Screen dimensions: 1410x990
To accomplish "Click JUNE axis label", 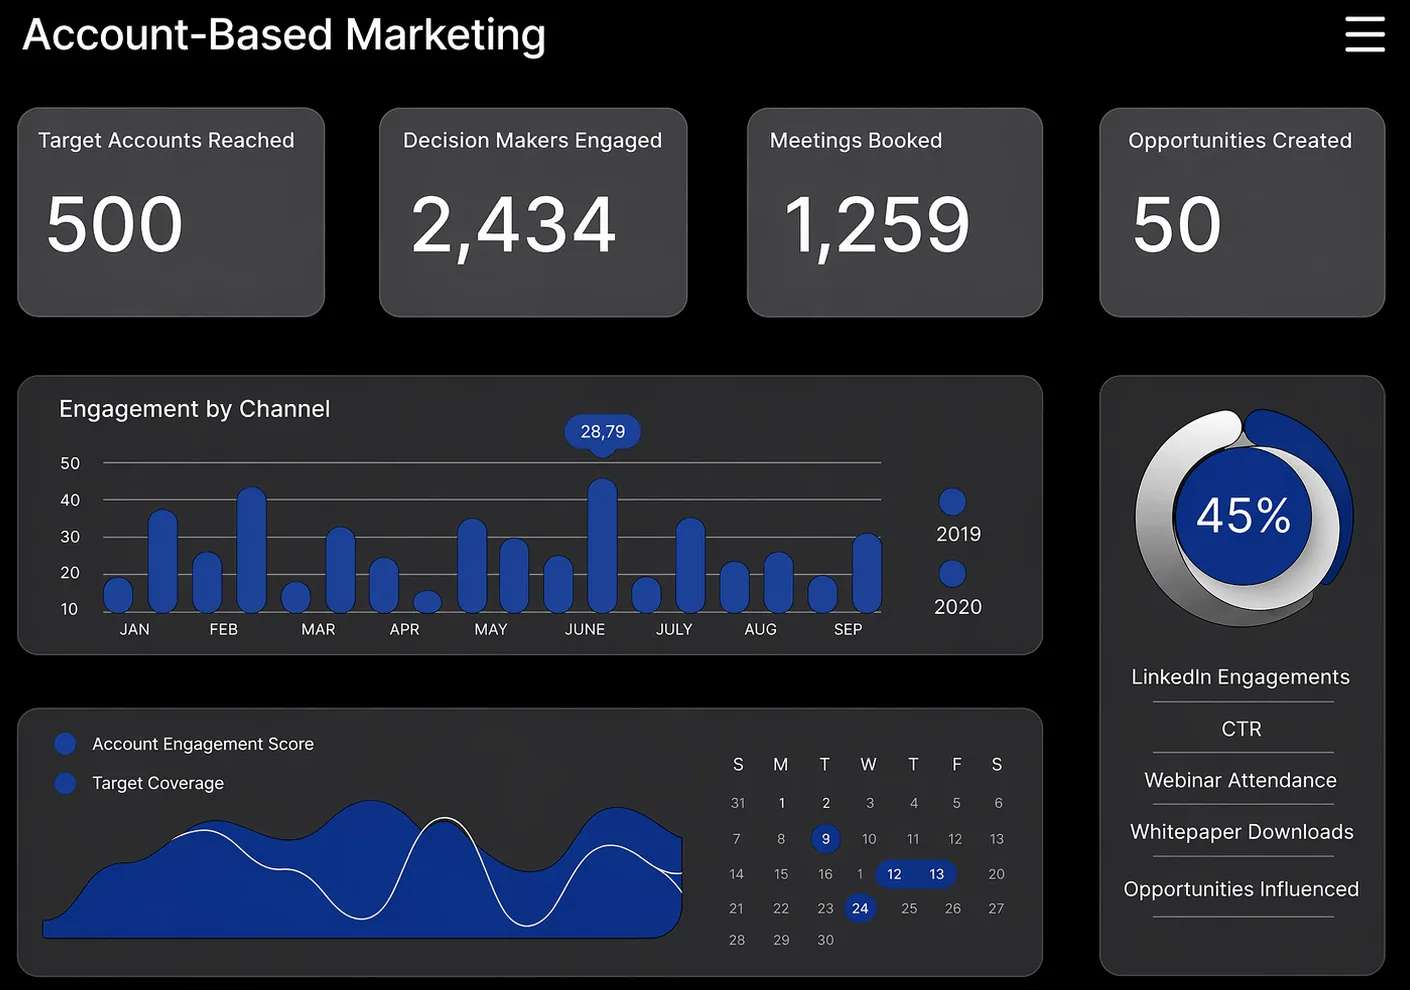I will click(585, 629).
